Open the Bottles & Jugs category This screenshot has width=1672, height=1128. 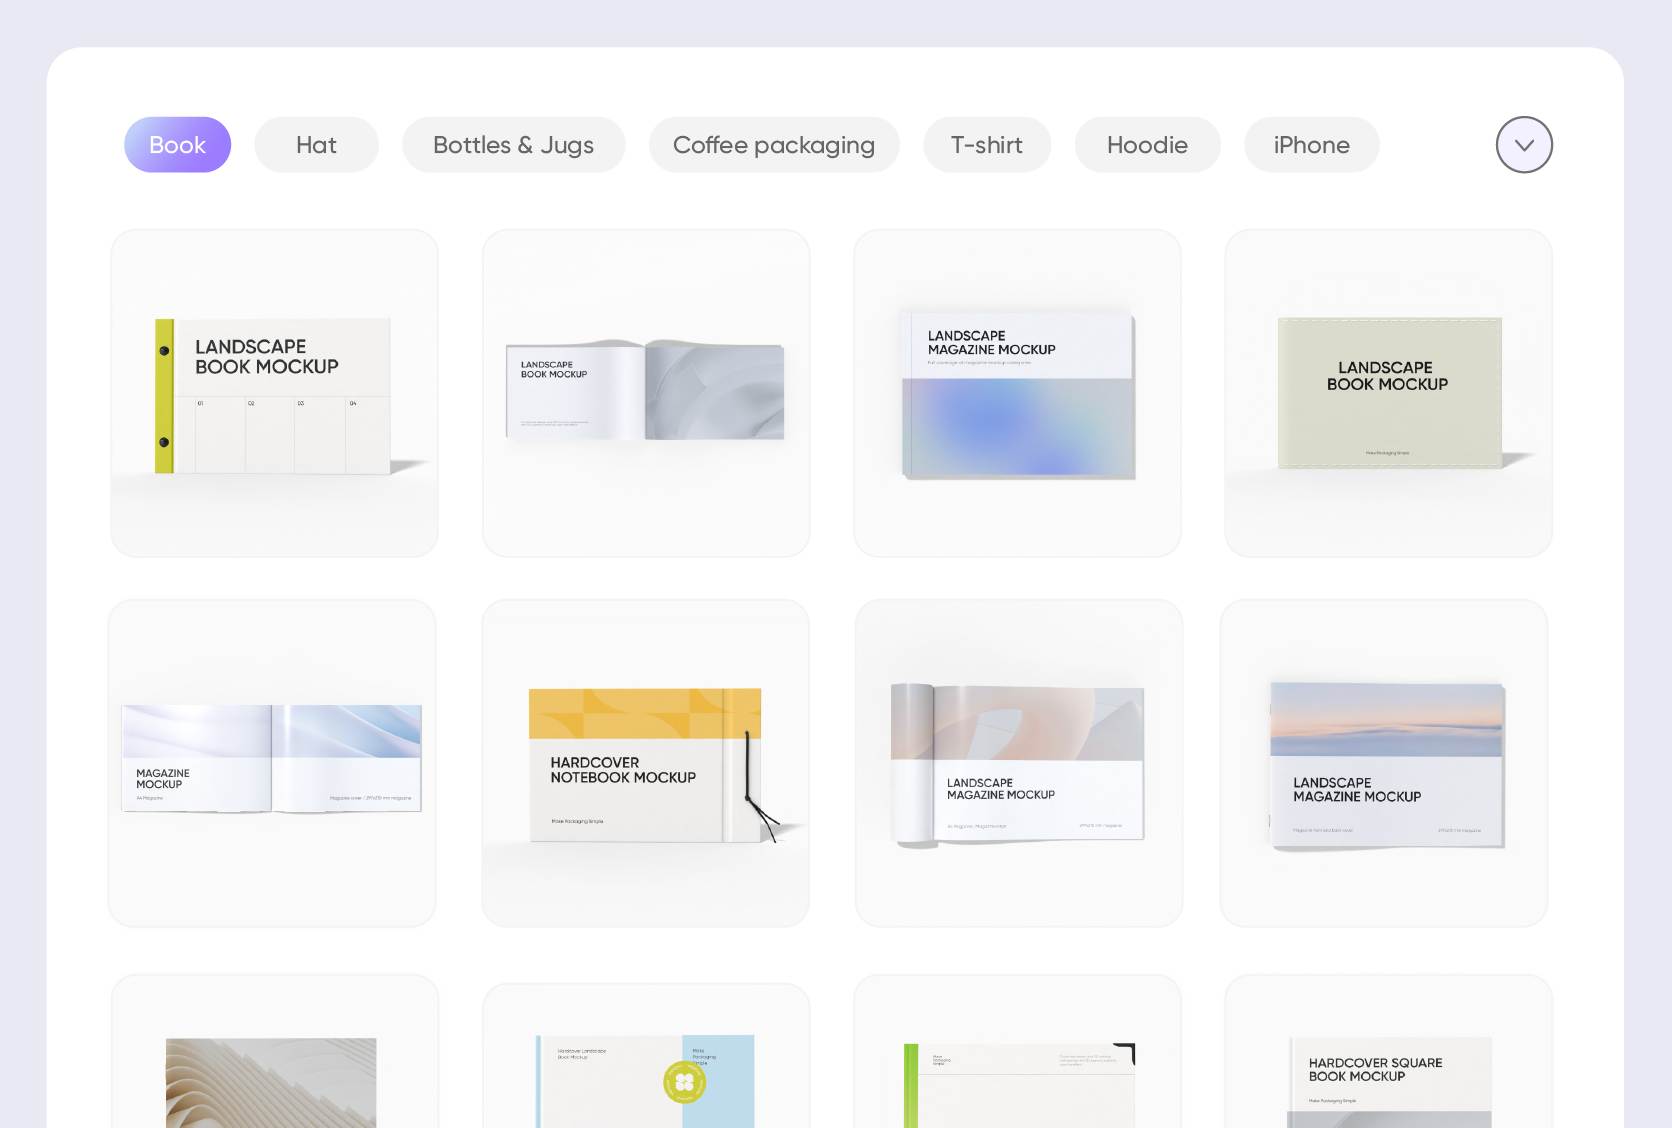coord(513,145)
